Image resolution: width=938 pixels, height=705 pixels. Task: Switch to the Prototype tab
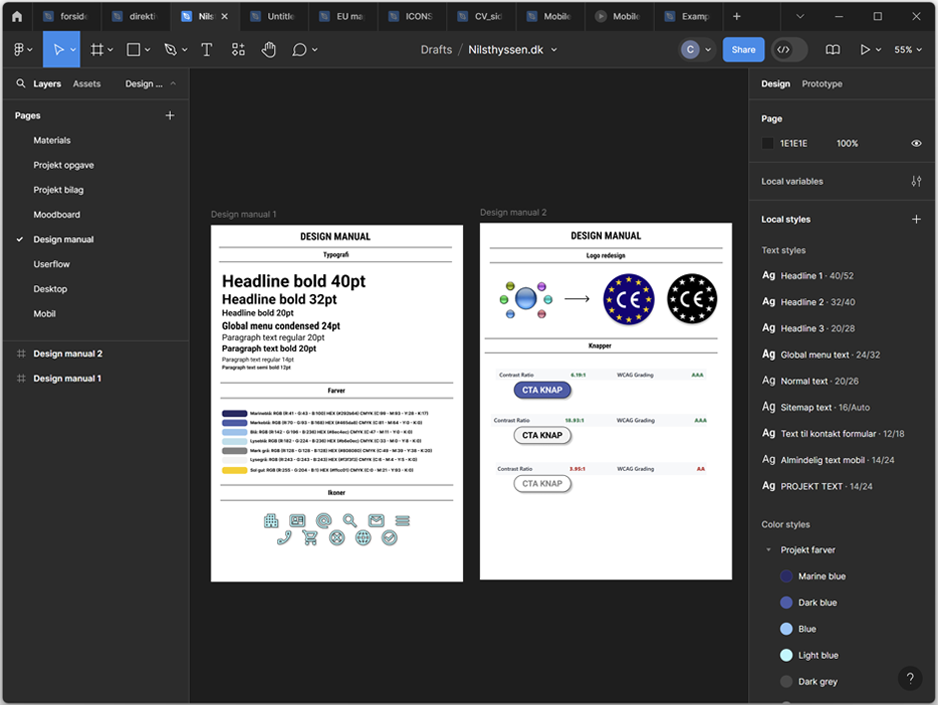[822, 84]
